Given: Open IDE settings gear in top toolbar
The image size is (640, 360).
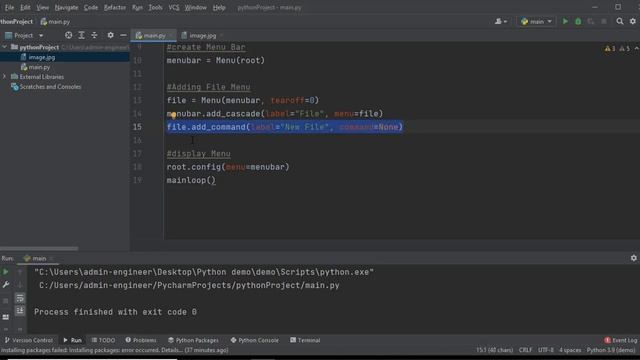Looking at the screenshot, I should (x=633, y=21).
